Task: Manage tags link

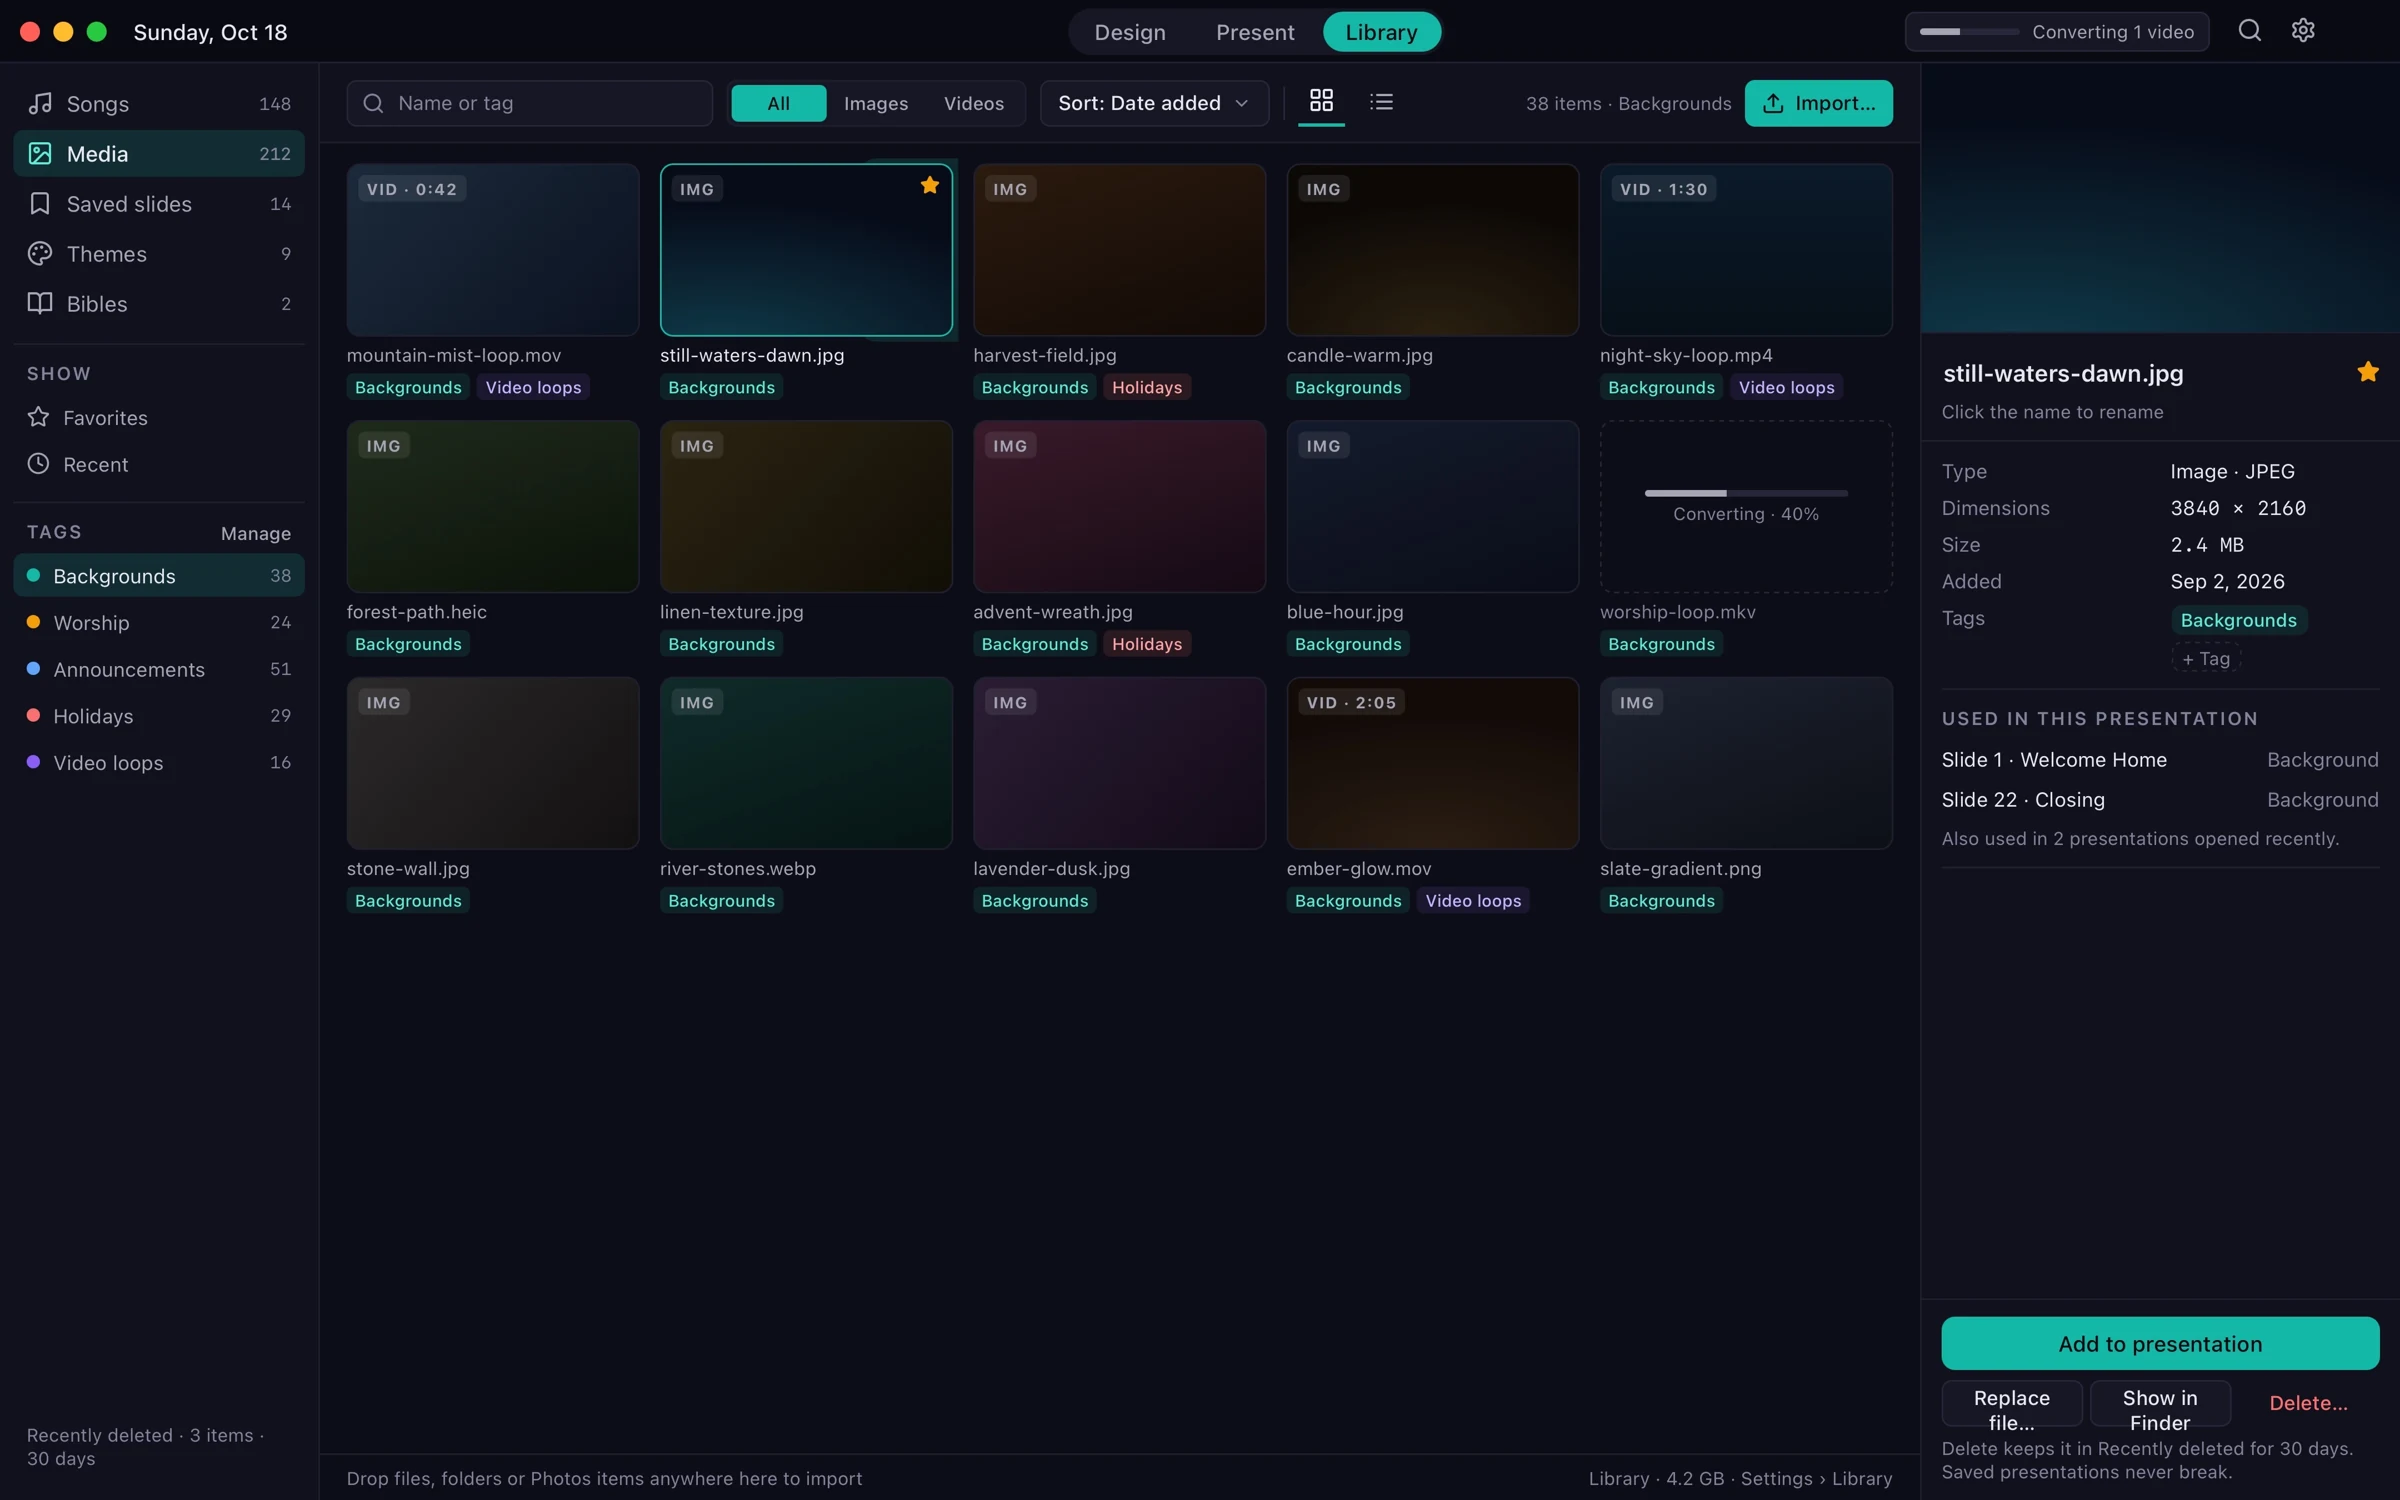Action: point(256,533)
